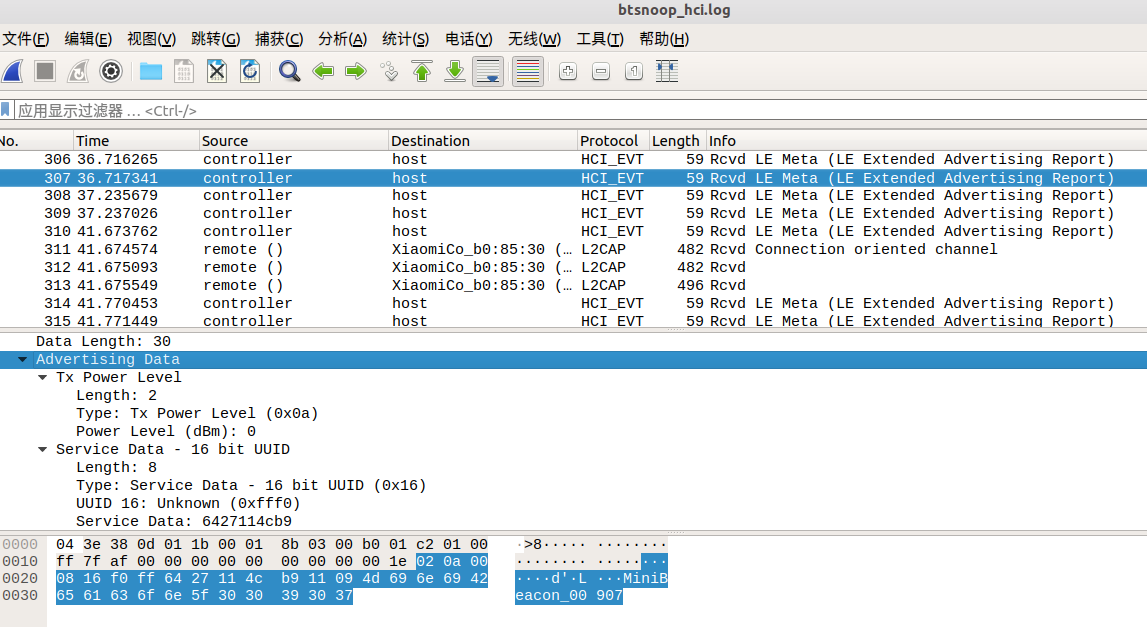This screenshot has height=627, width=1147.
Task: Click the resize columns toolbar icon
Action: [667, 71]
